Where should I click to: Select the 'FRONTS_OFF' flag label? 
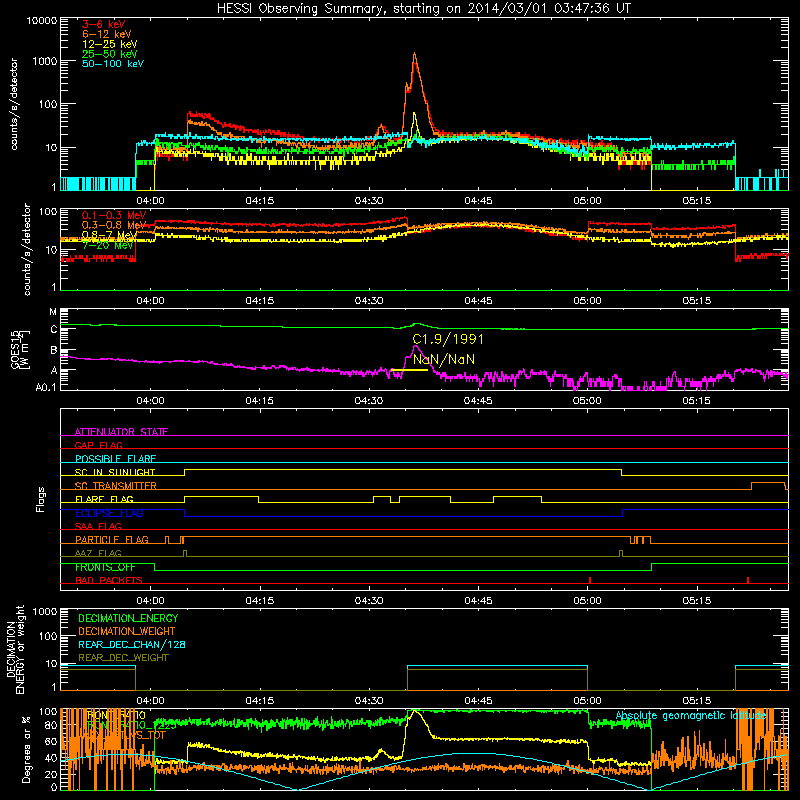point(105,567)
